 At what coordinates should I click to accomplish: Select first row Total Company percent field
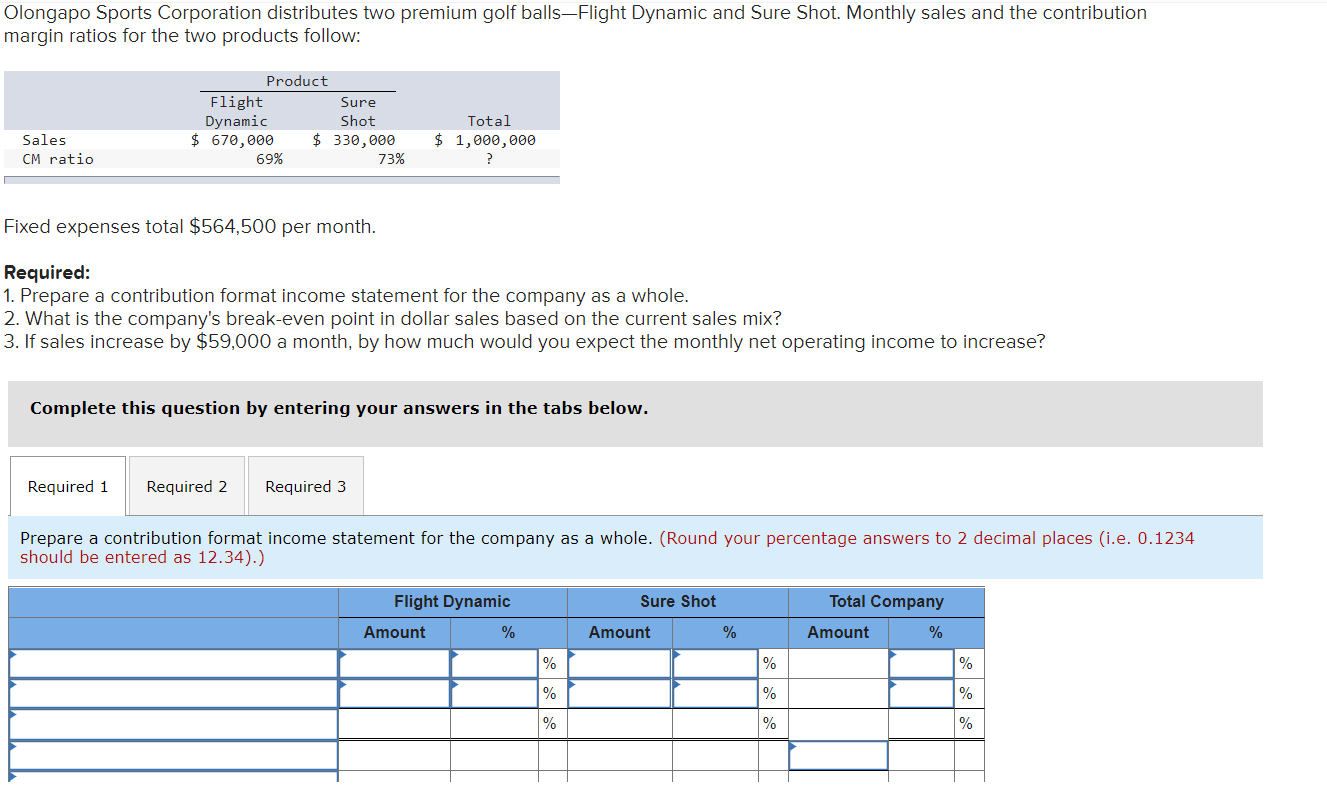tap(921, 664)
